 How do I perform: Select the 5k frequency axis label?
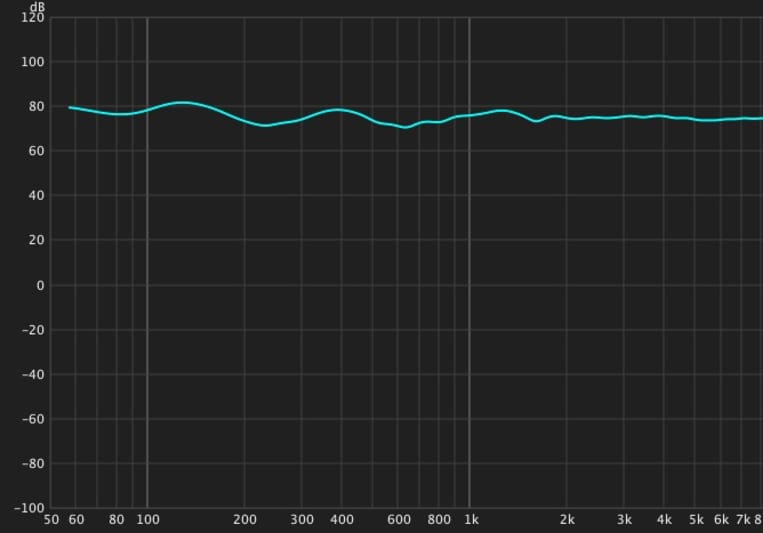click(696, 520)
